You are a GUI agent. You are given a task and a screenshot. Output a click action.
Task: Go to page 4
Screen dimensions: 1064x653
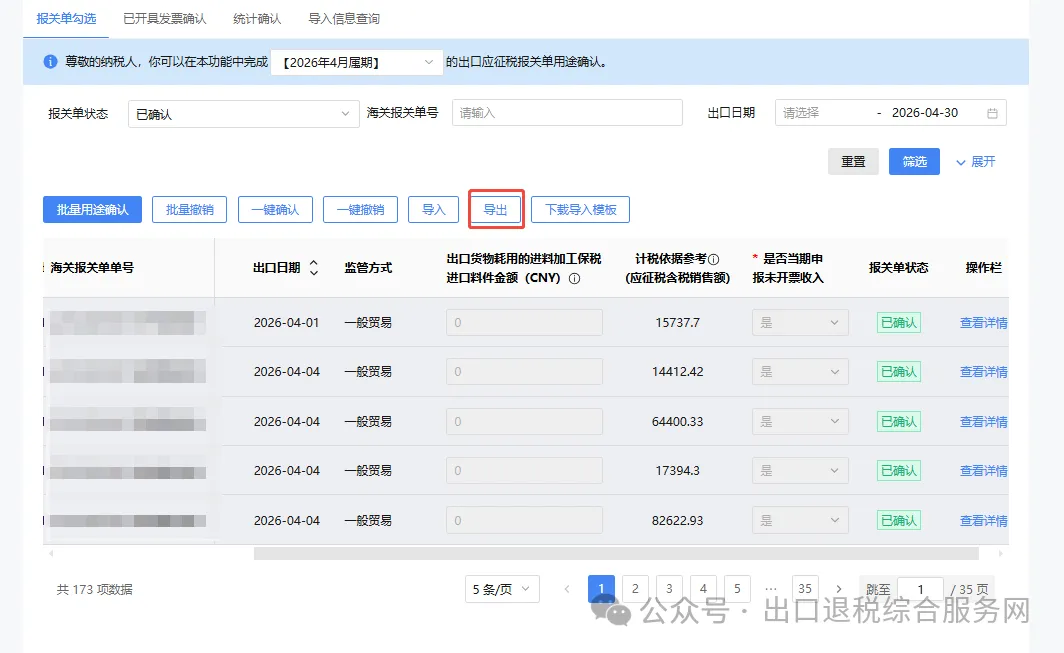pyautogui.click(x=703, y=589)
